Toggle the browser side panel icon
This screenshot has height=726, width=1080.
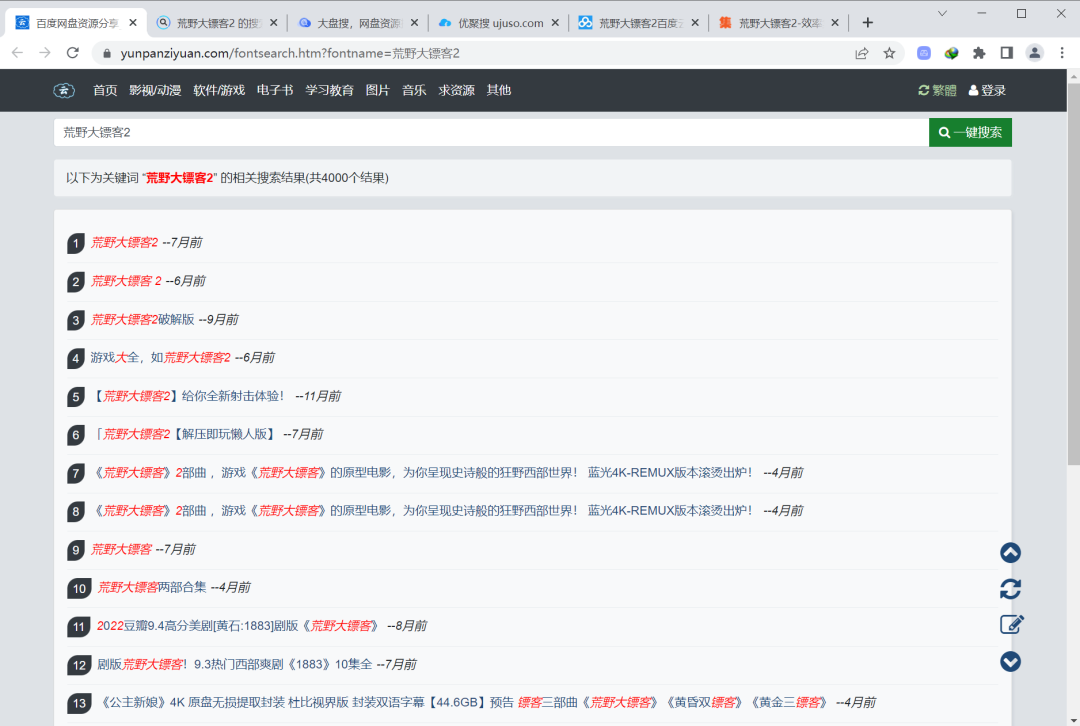pyautogui.click(x=1006, y=53)
